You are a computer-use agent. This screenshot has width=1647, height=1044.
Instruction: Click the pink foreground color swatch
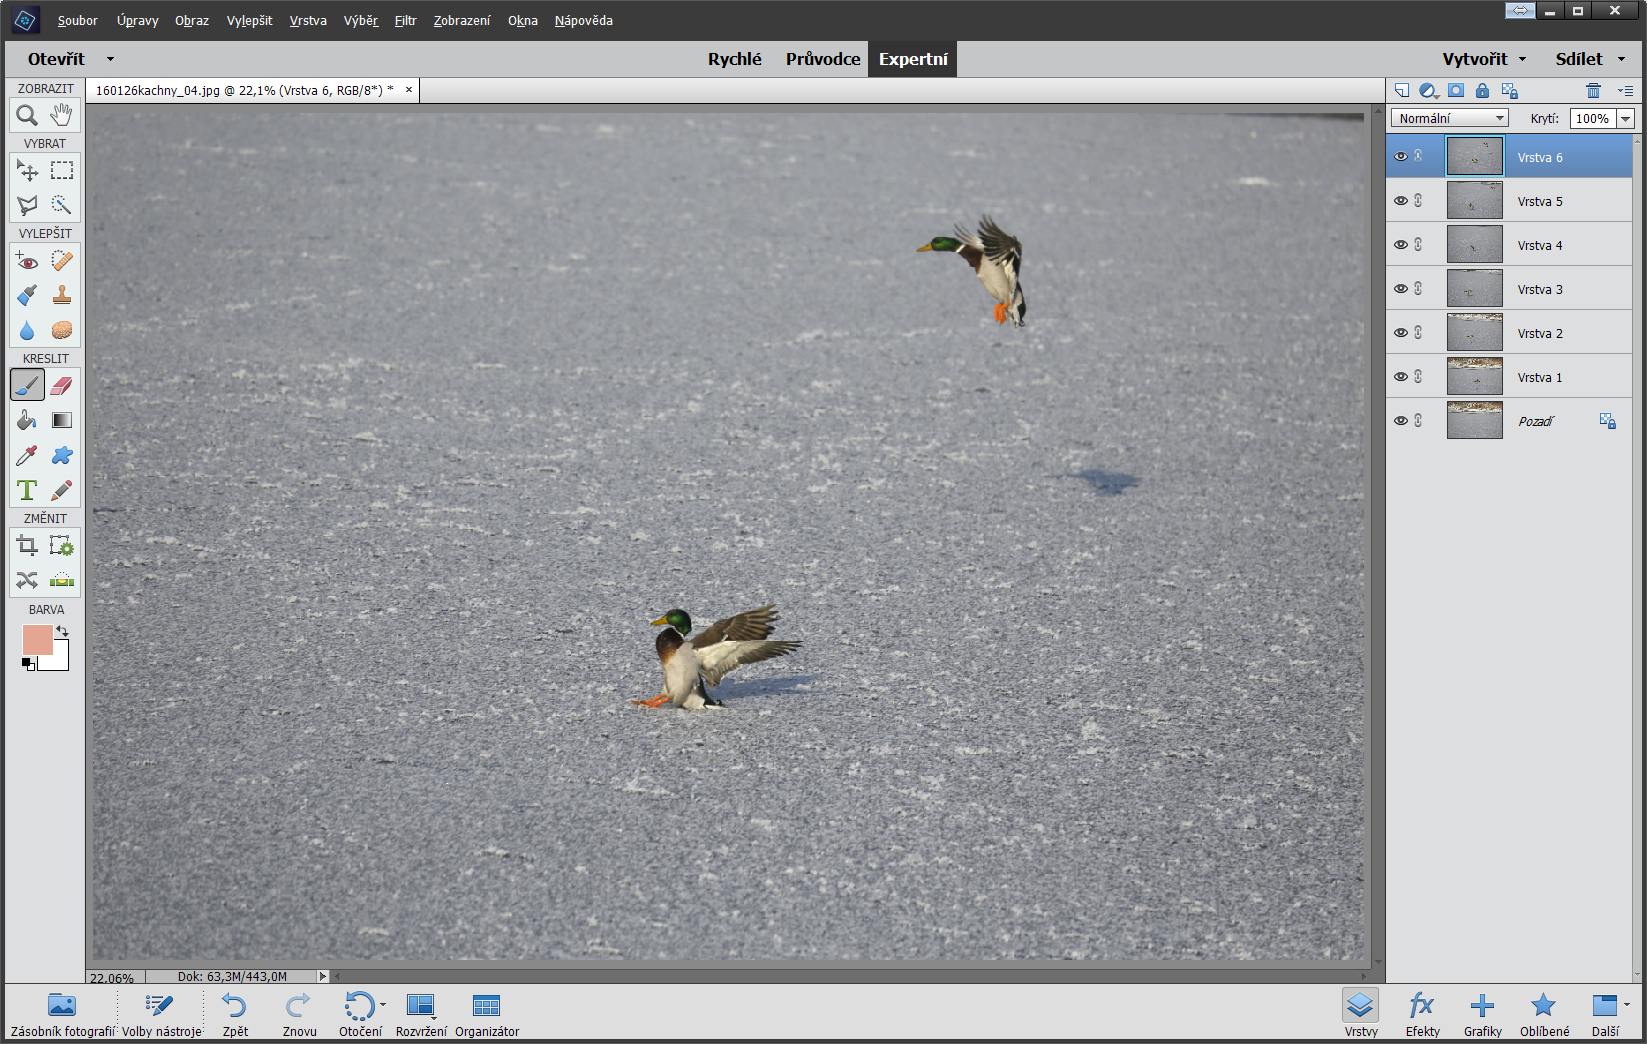pos(37,640)
